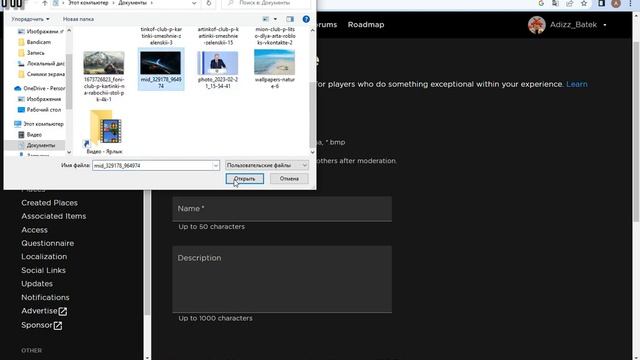
Task: Open the blue help icon in dialog
Action: [306, 19]
